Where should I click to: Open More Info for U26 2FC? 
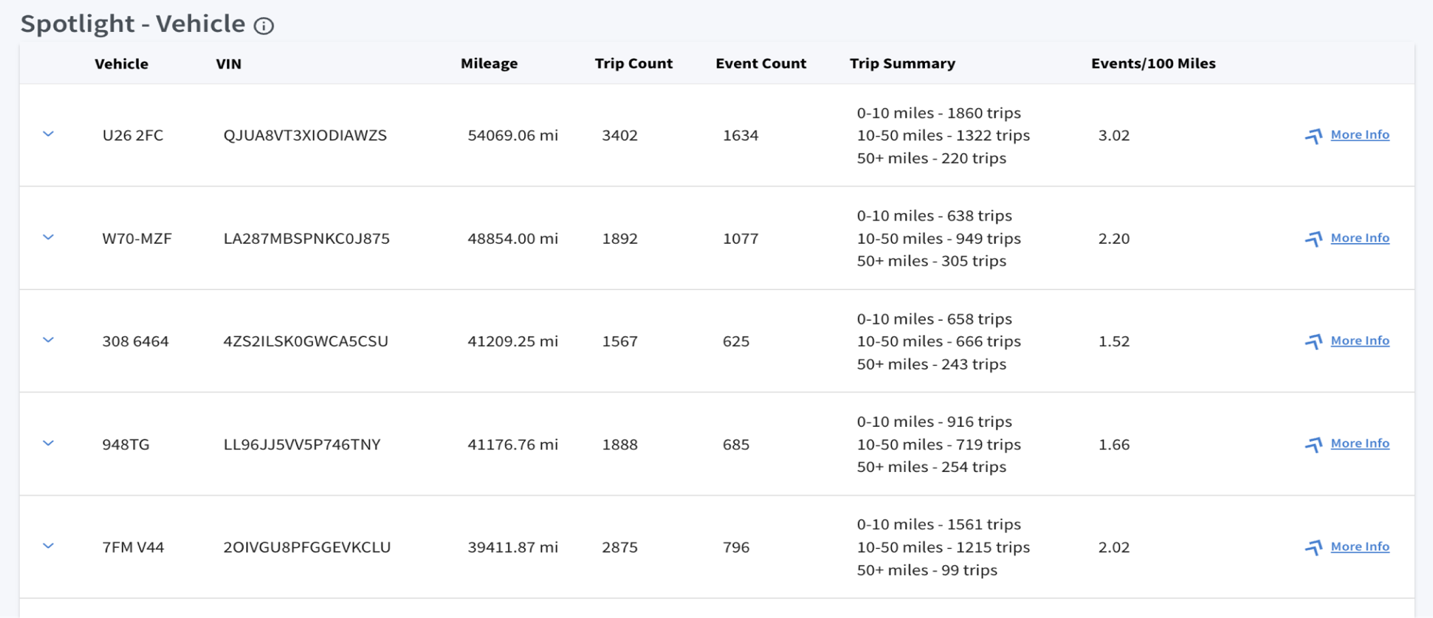1360,135
